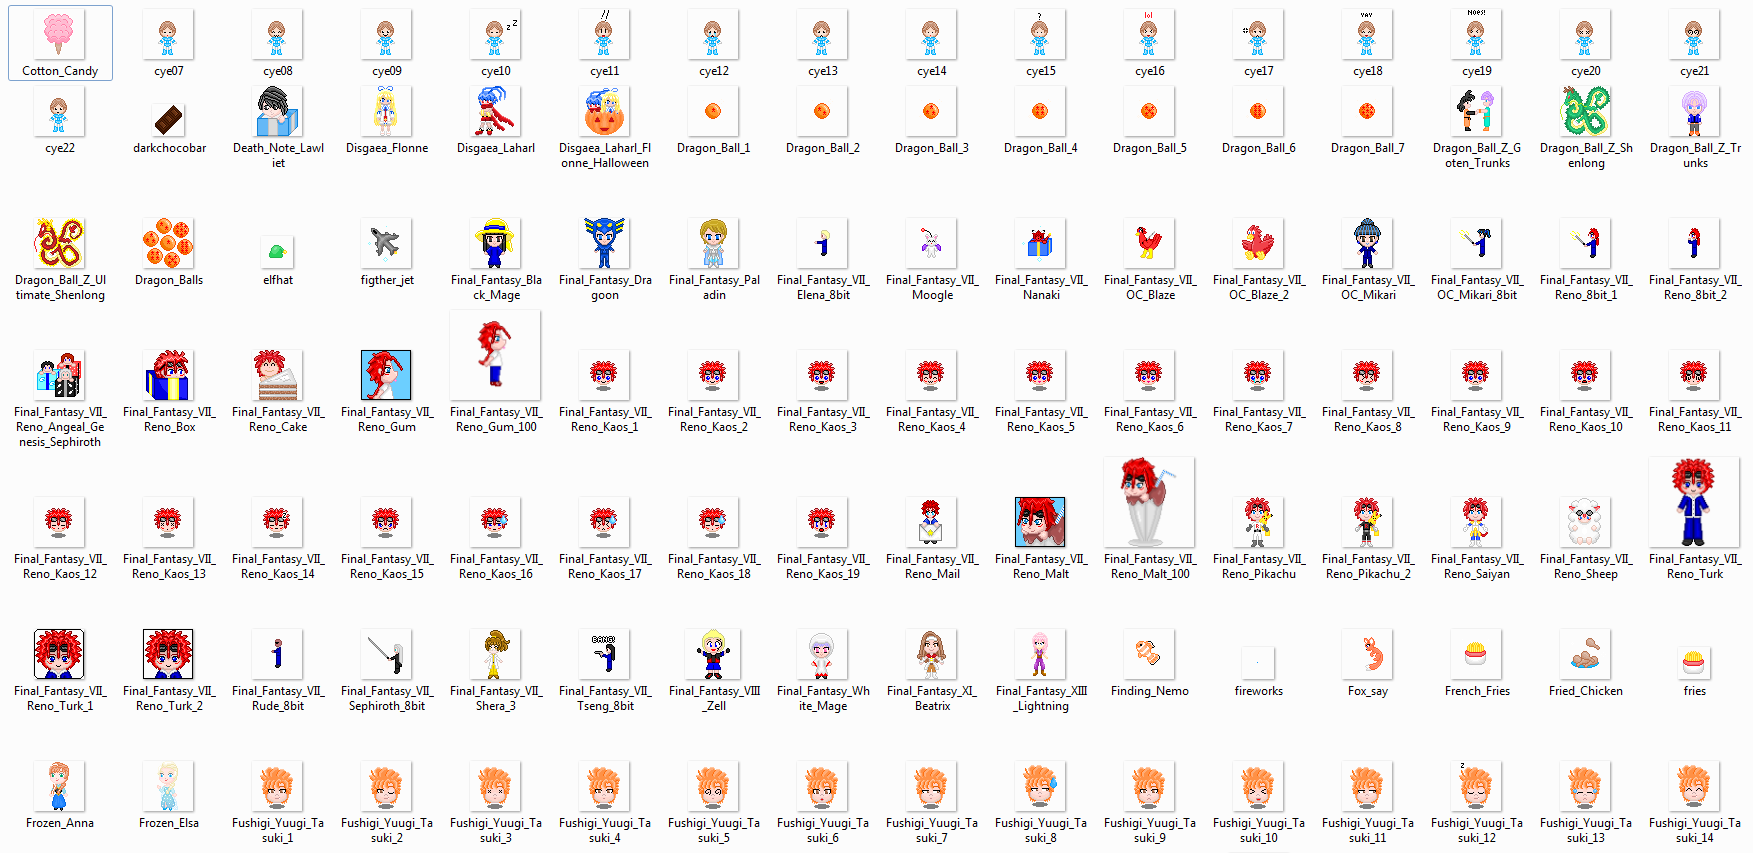The image size is (1753, 853).
Task: Click the Final_Fantasy_VII_Reno_Mail envelope icon
Action: click(931, 522)
